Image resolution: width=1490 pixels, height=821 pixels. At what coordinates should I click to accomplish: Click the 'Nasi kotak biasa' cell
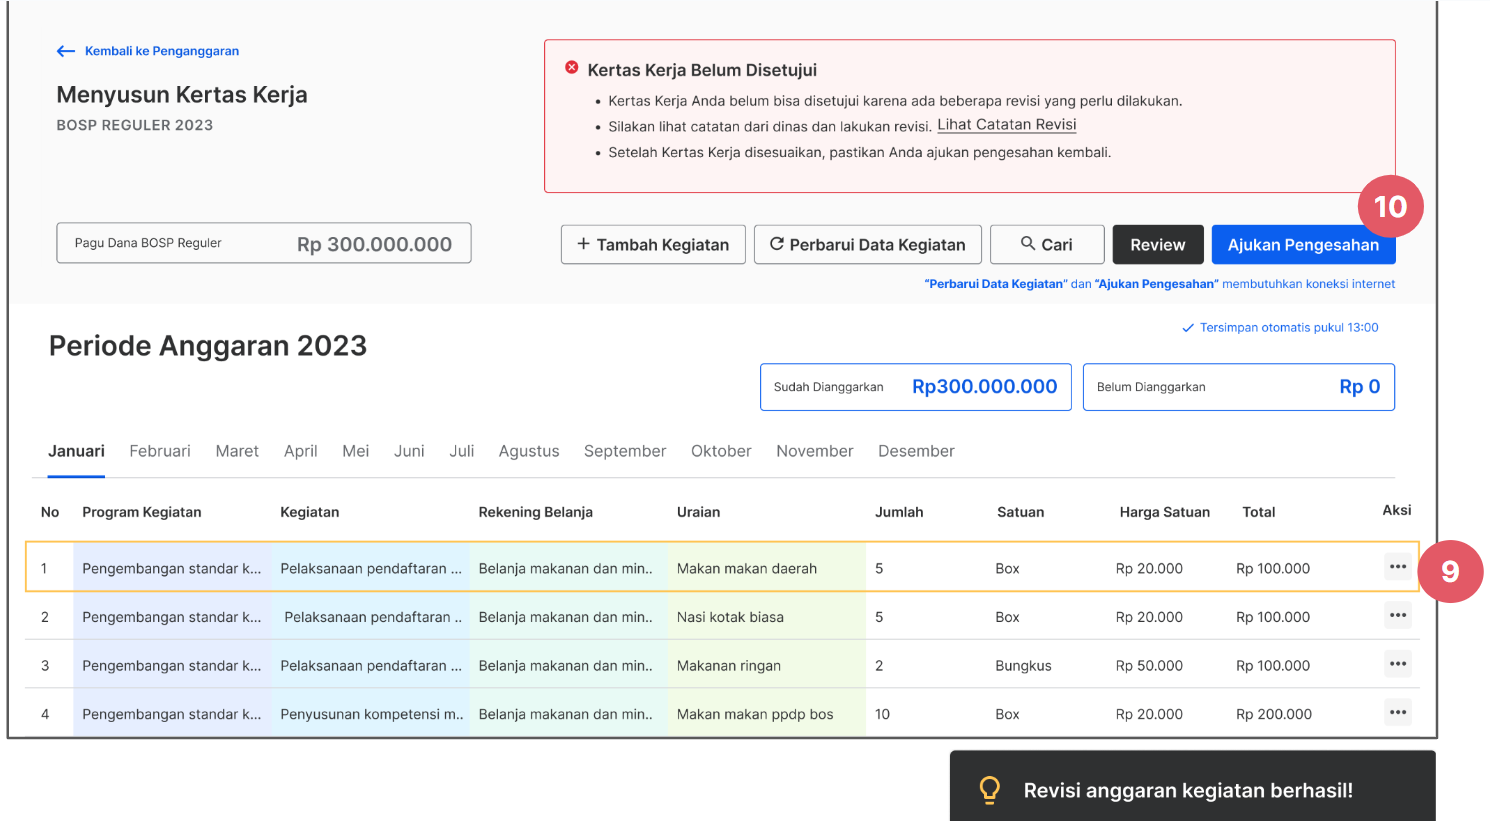pyautogui.click(x=767, y=617)
